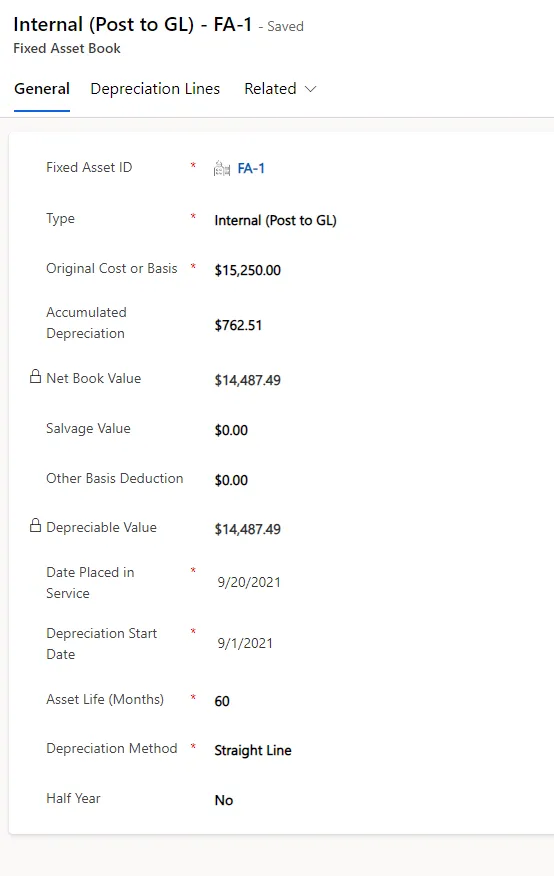Screen dimensions: 554x876
Task: Click the Depreciable Value amount
Action: coord(247,529)
